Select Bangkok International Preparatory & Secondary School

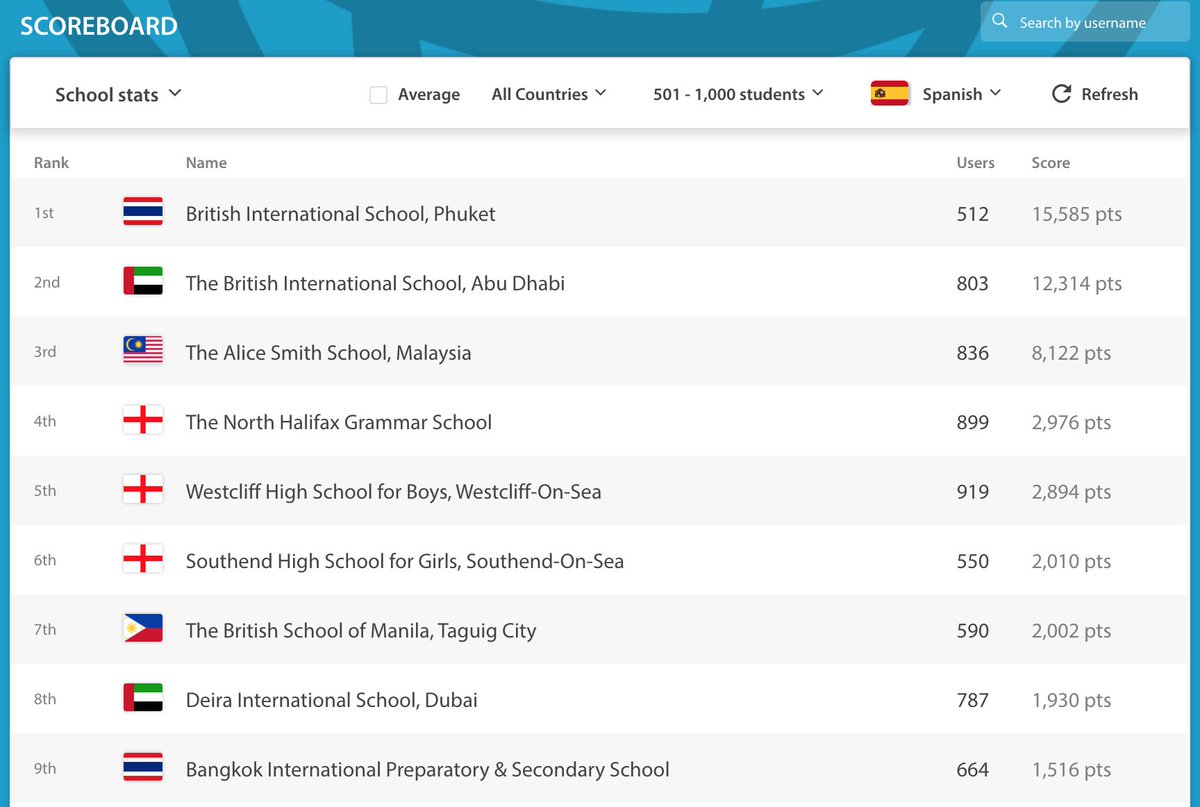point(428,770)
